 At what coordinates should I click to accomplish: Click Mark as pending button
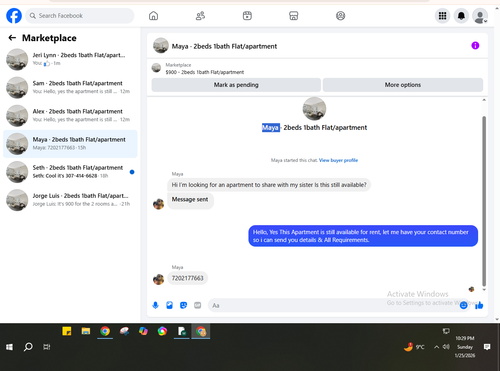[236, 85]
